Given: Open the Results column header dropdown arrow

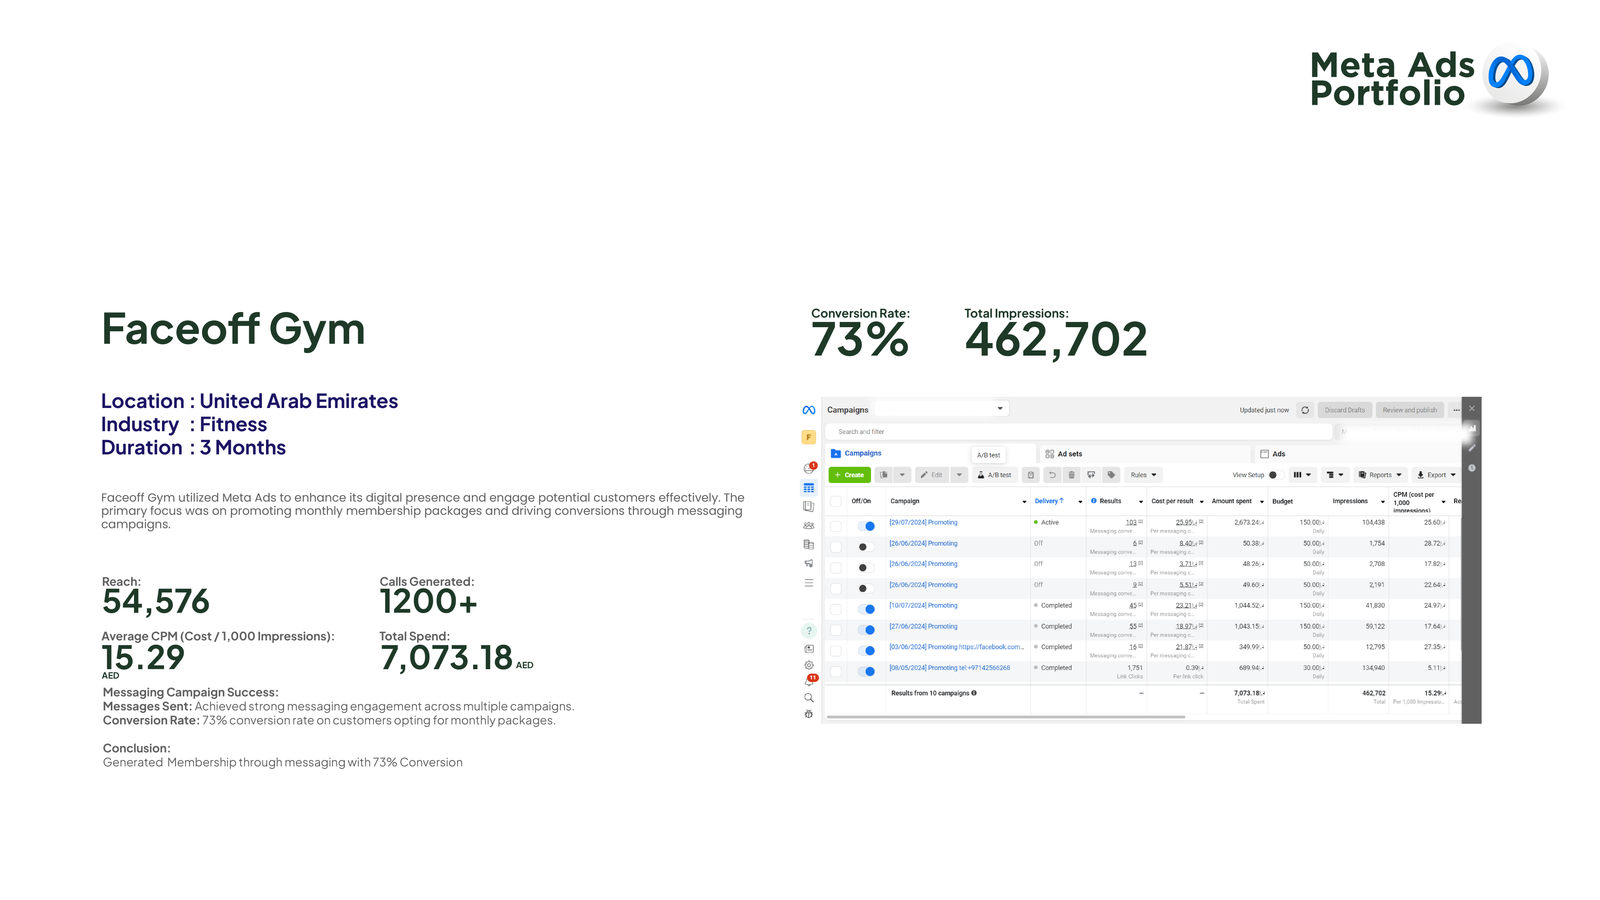Looking at the screenshot, I should coord(1141,502).
